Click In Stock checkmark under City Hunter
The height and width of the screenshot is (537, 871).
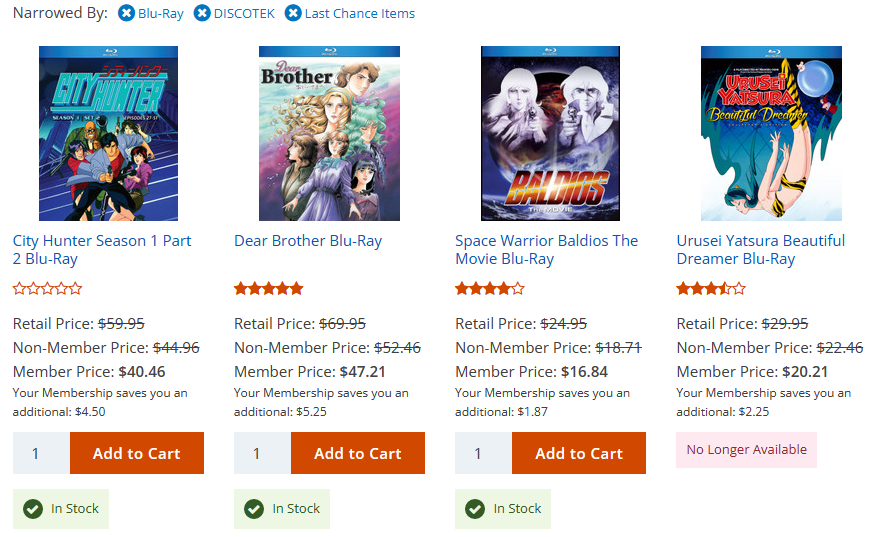[32, 509]
